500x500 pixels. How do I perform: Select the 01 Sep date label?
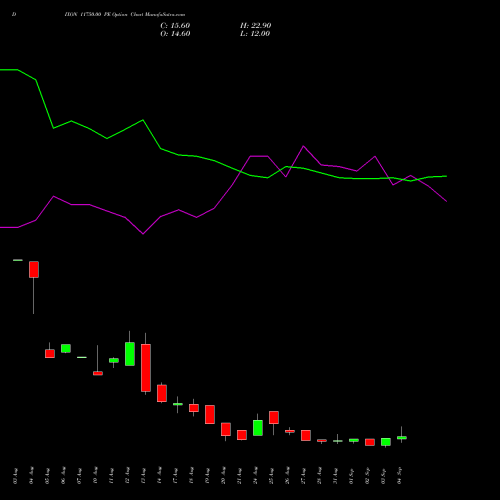click(352, 476)
